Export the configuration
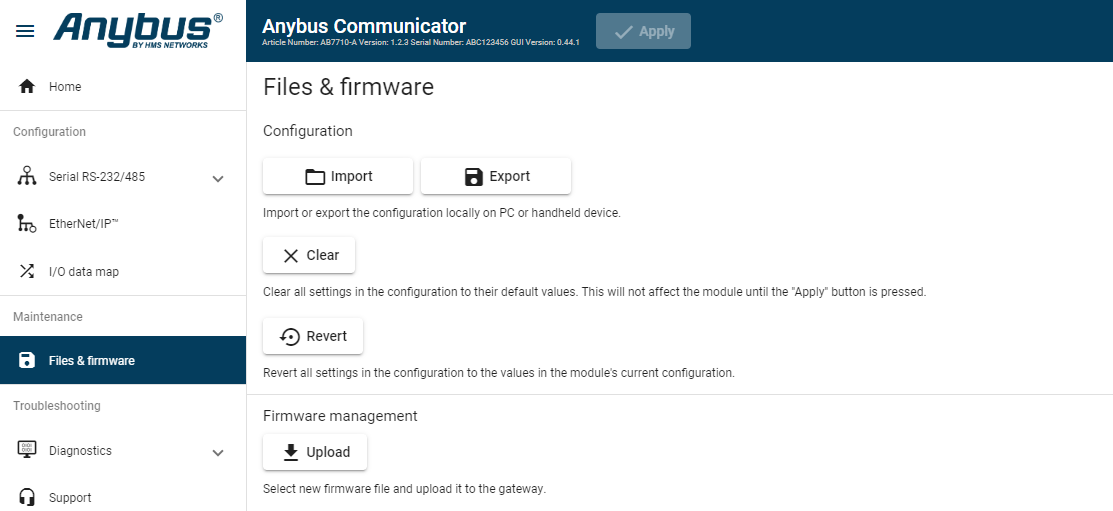Image resolution: width=1113 pixels, height=511 pixels. (x=495, y=176)
